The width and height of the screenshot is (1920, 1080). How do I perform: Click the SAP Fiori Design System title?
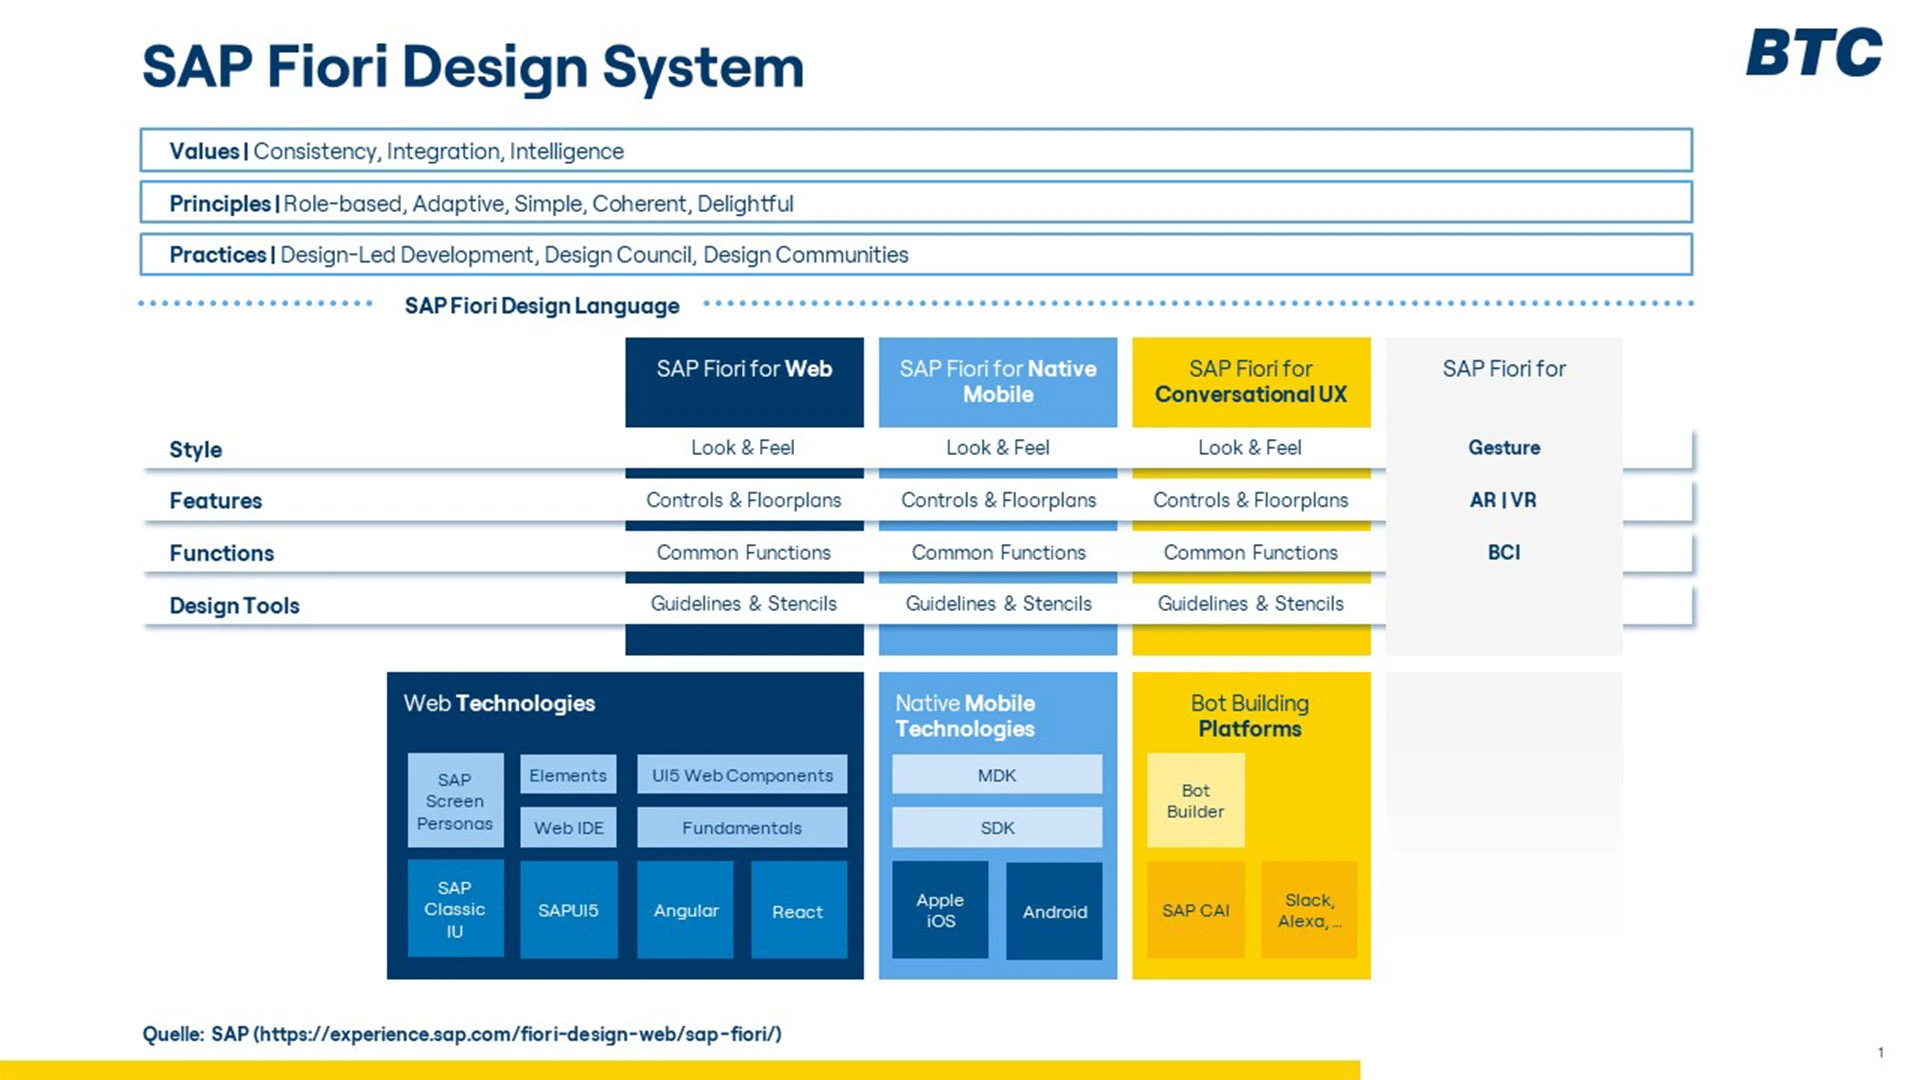click(473, 67)
